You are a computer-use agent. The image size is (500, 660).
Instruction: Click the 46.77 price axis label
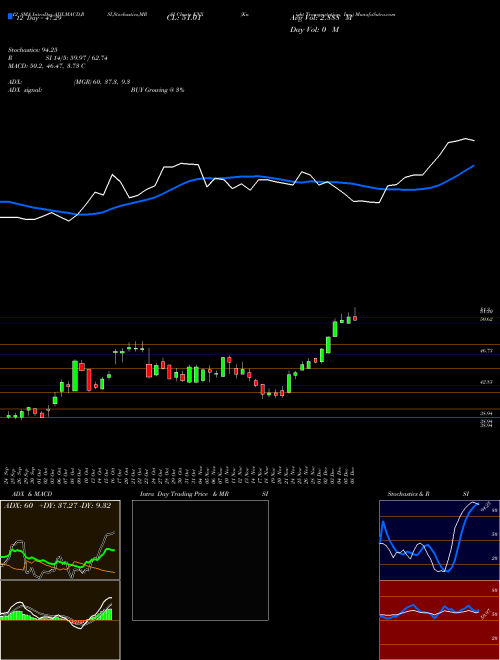pos(487,350)
